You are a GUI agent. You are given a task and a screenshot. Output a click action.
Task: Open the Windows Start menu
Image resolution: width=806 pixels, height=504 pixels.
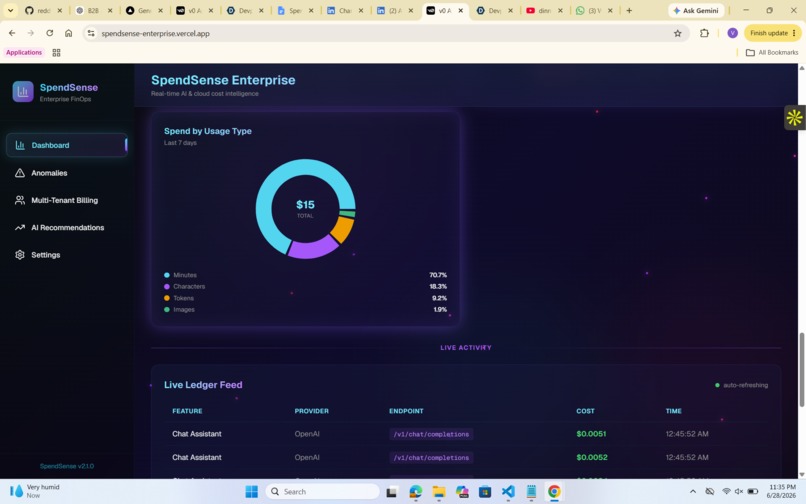[x=251, y=492]
